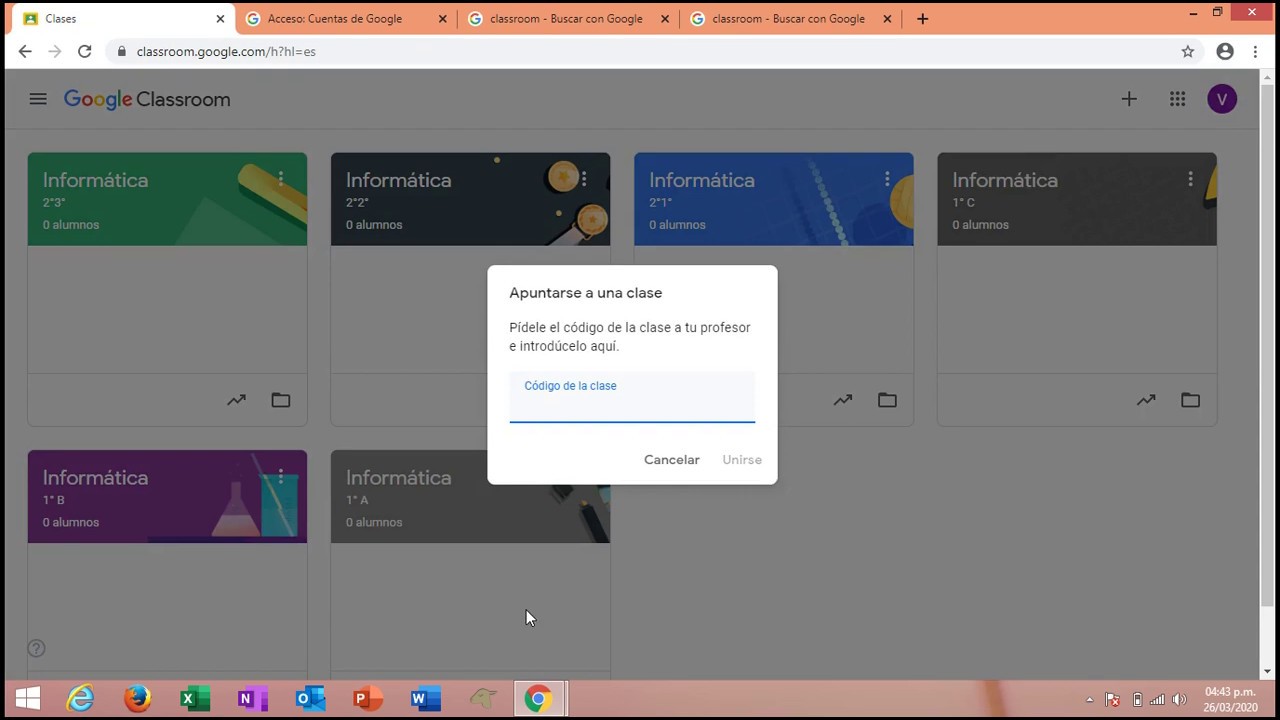Open the Windows Start menu
The image size is (1280, 720).
[x=28, y=699]
